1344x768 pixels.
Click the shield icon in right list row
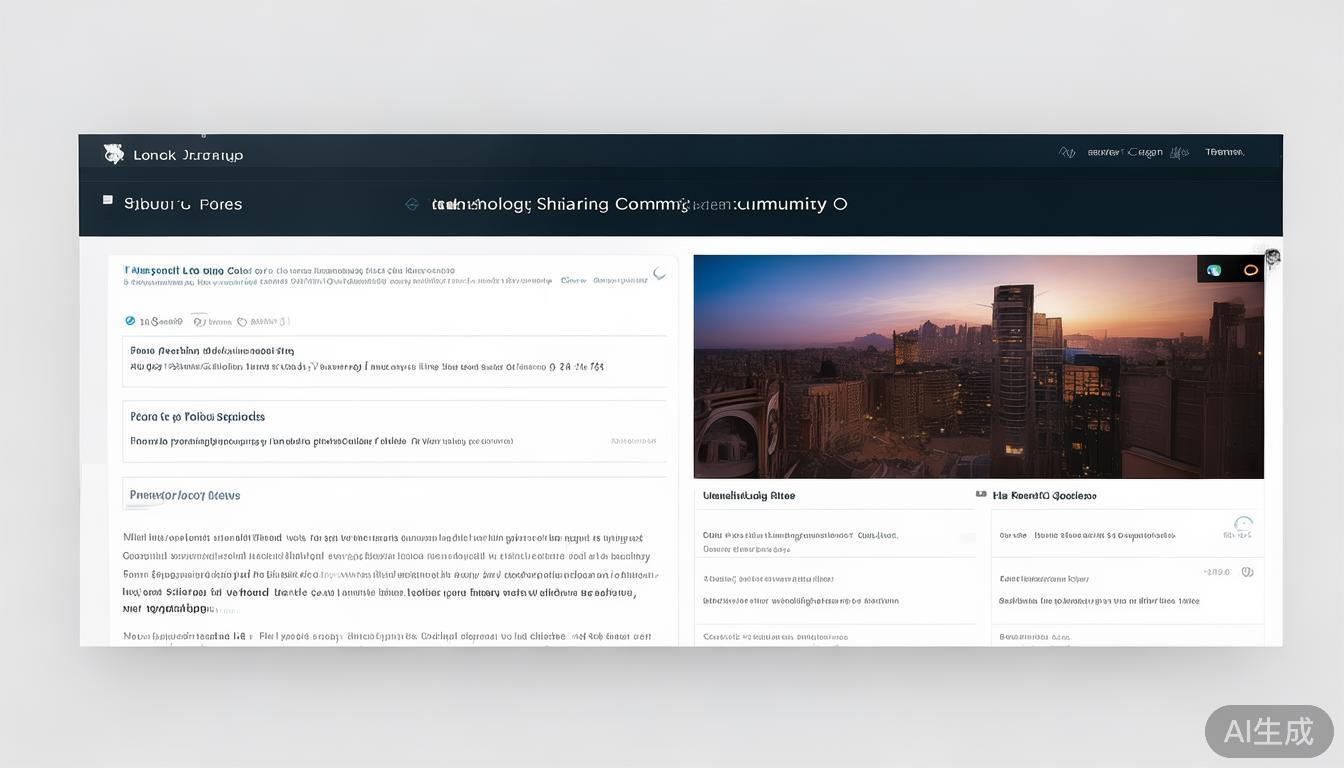click(x=1247, y=572)
